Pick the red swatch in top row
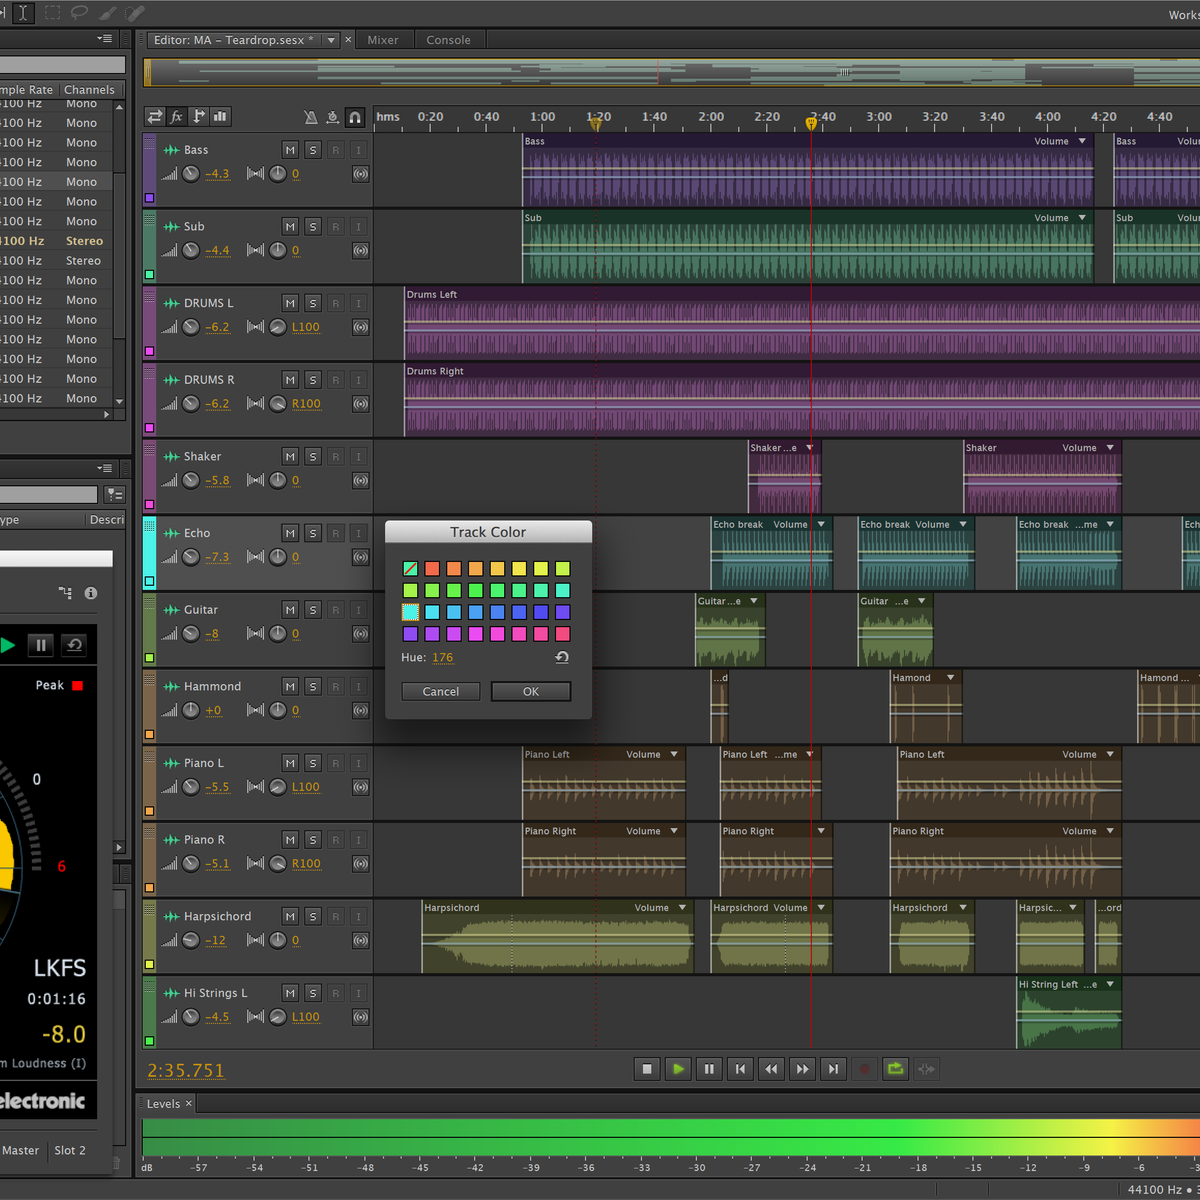 coord(432,568)
